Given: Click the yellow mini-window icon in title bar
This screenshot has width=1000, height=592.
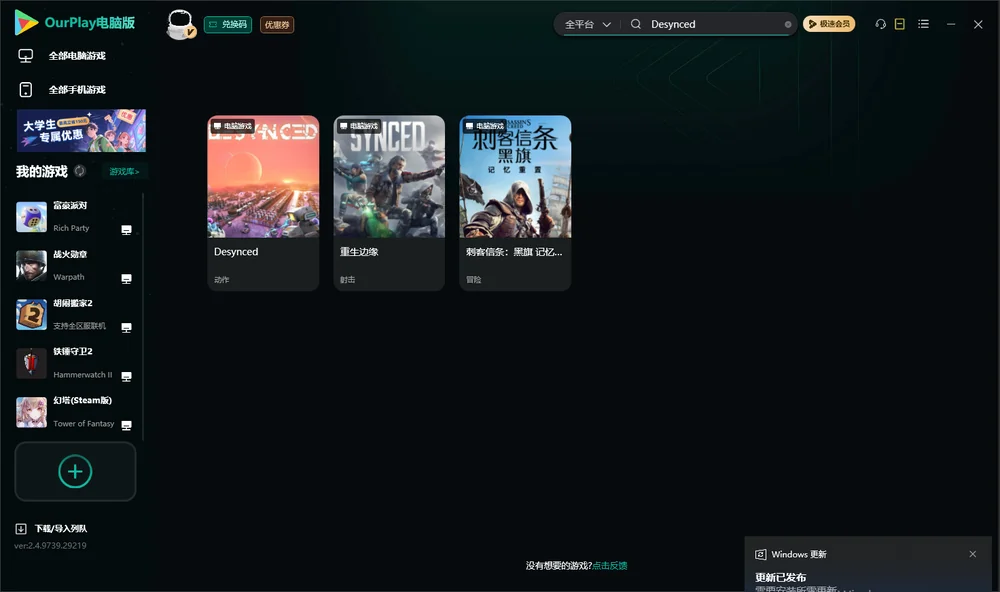Looking at the screenshot, I should [x=899, y=24].
